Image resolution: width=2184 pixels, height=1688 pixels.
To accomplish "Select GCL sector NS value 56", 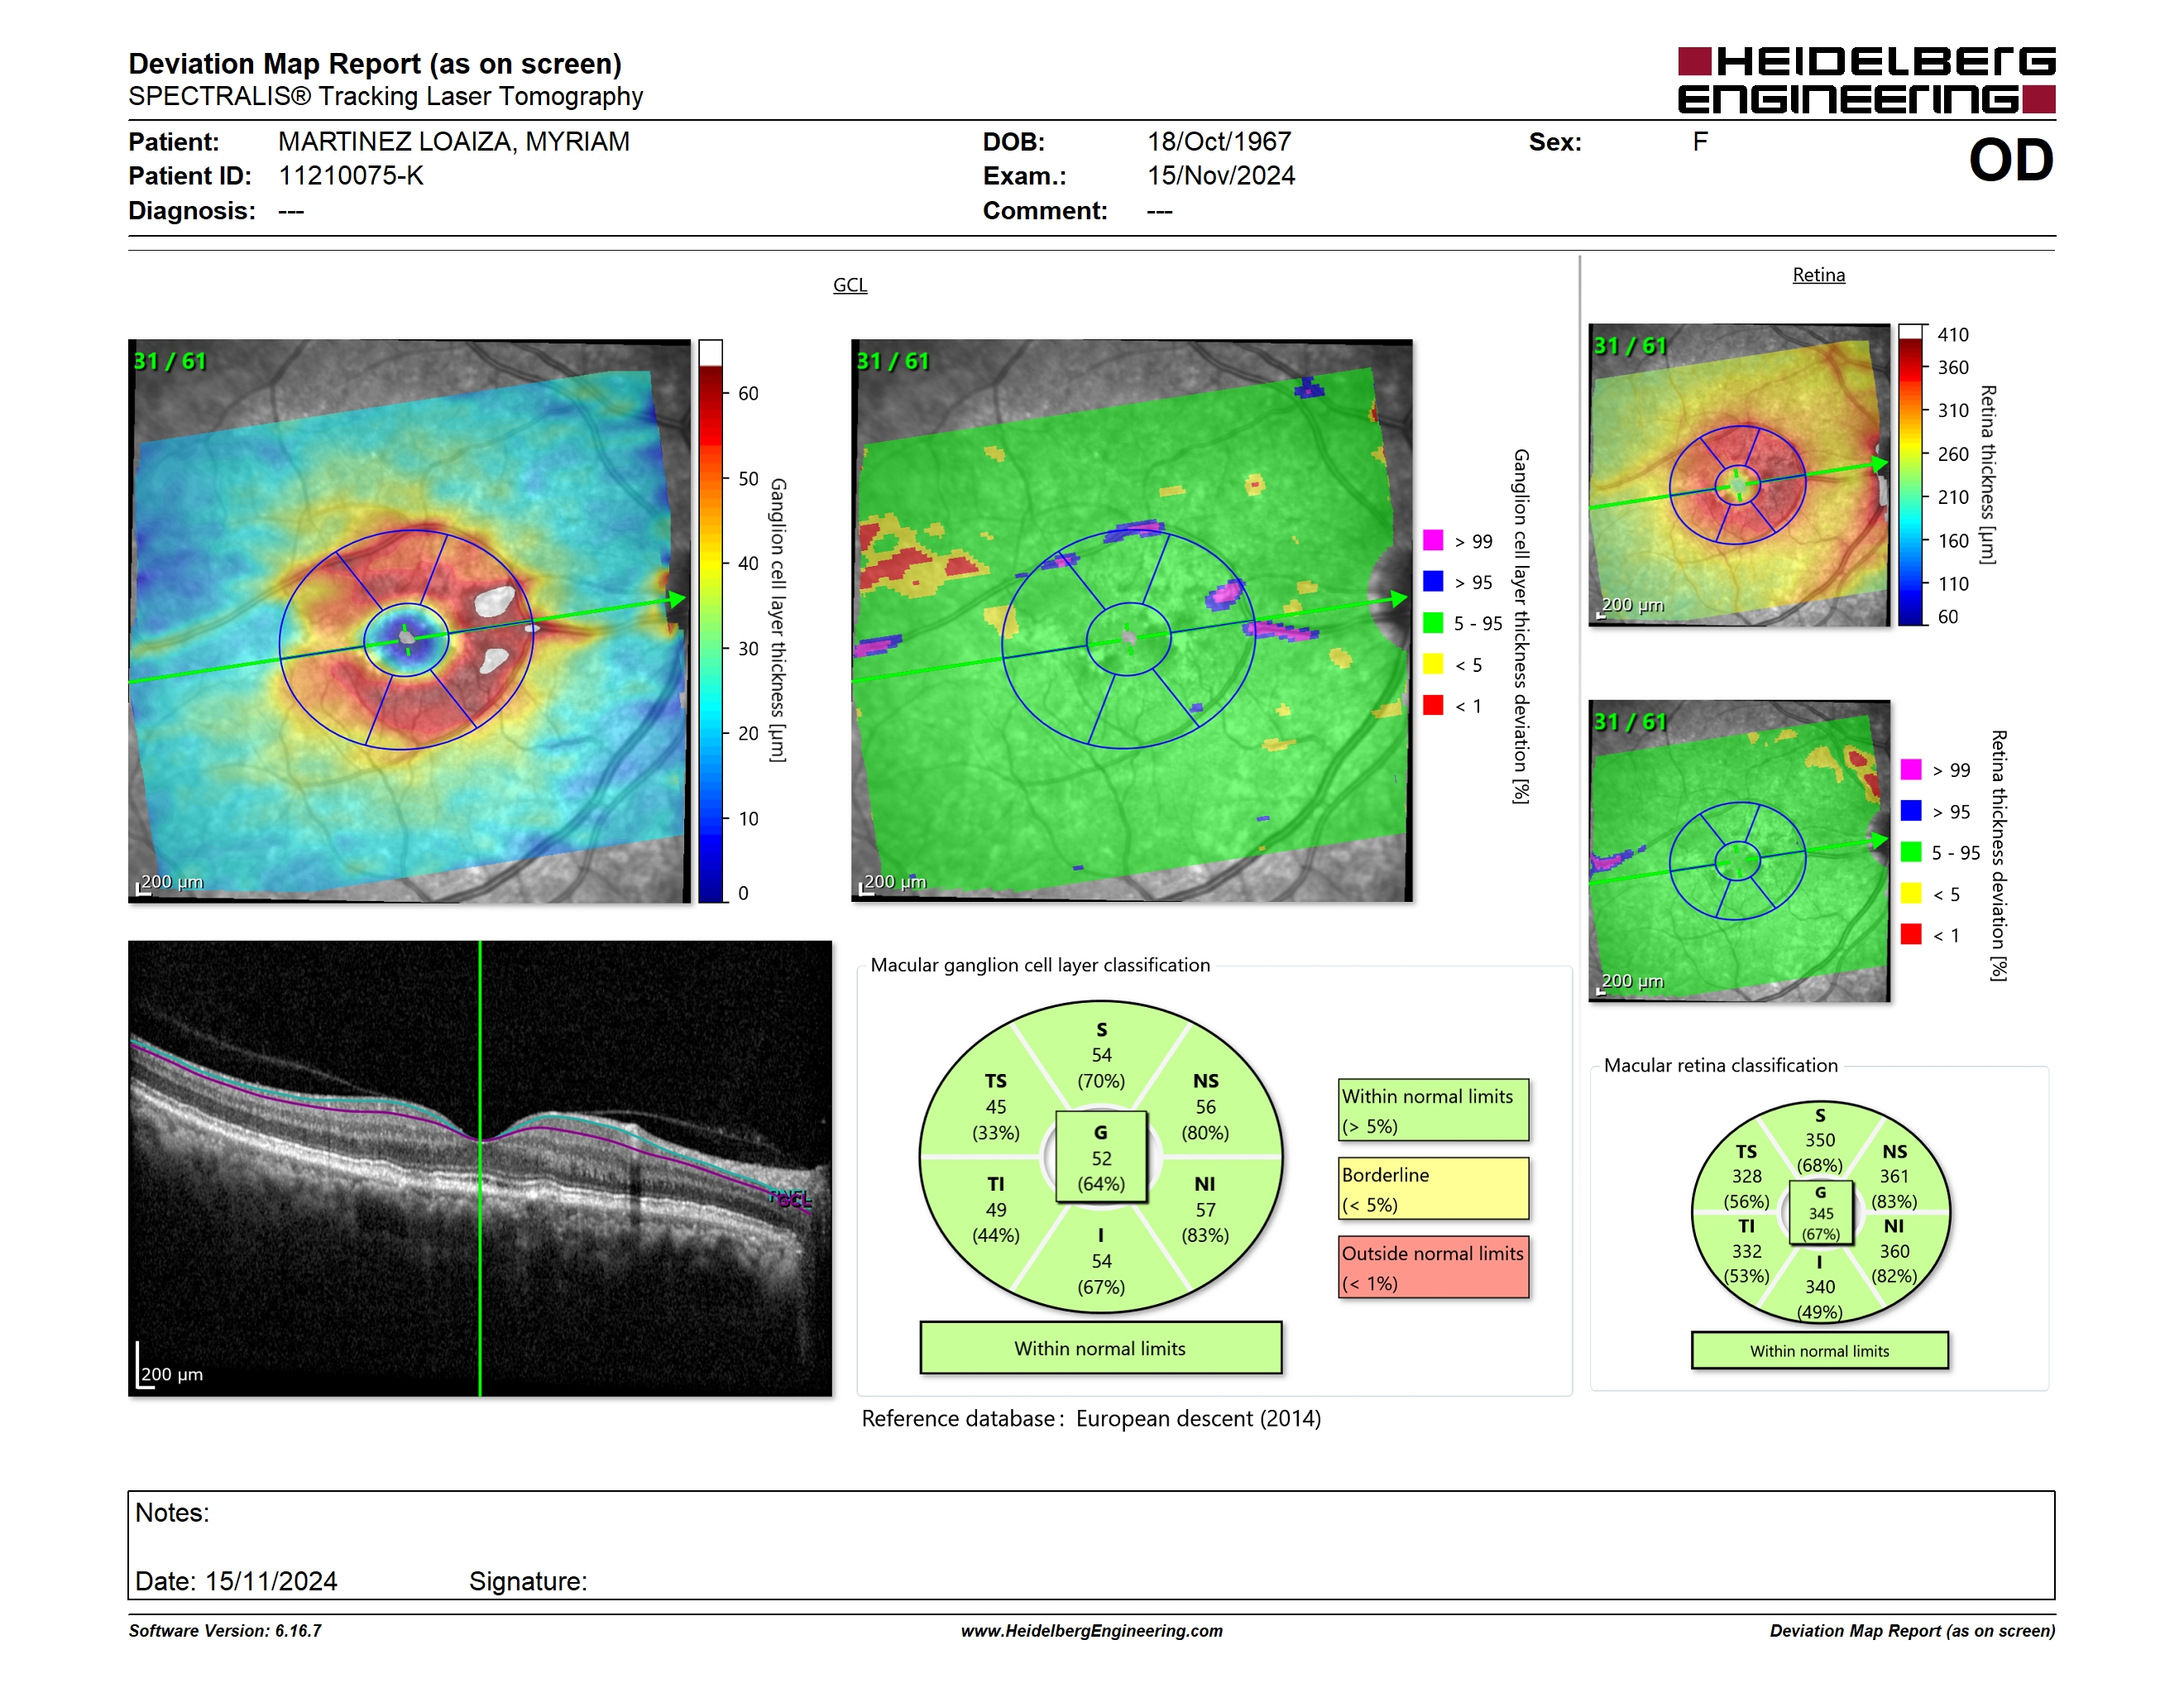I will pos(1206,1107).
